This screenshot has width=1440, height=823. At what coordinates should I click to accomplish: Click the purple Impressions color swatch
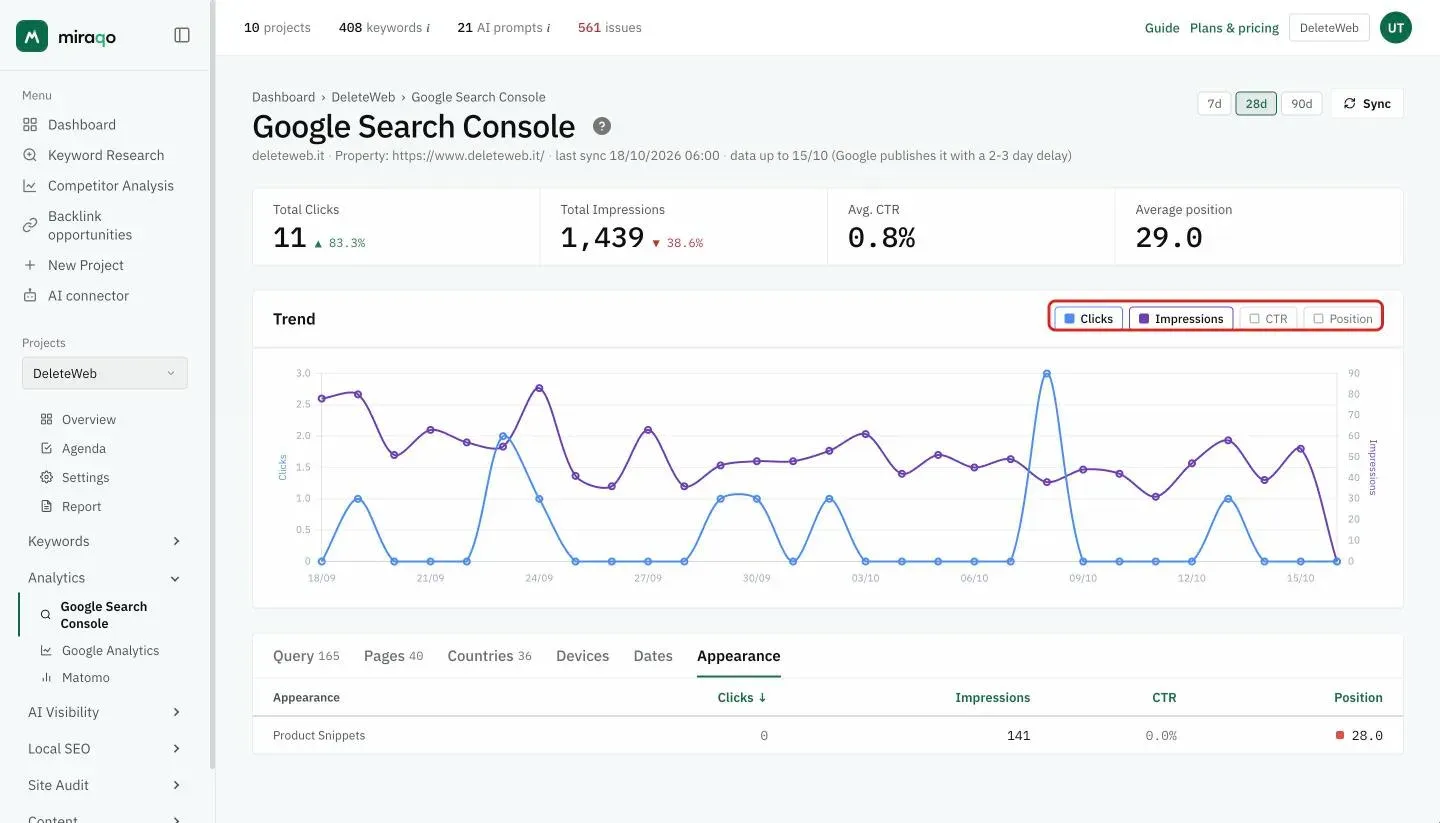pyautogui.click(x=1144, y=319)
